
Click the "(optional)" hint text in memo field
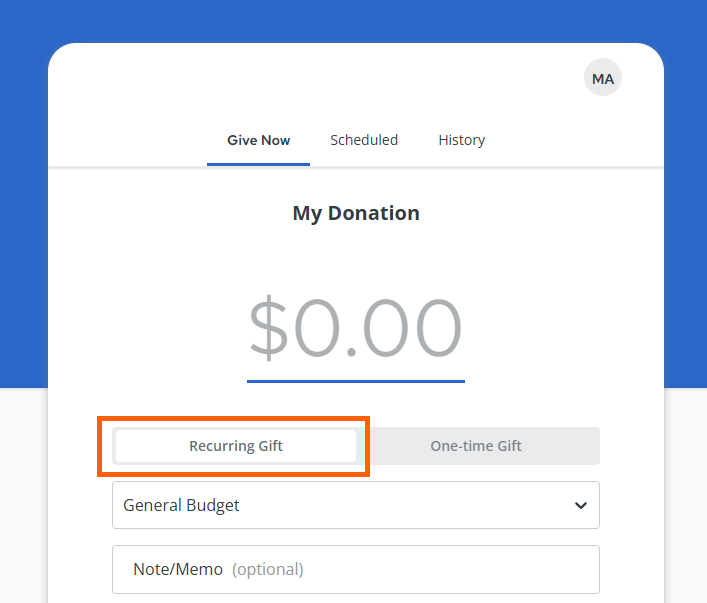click(x=268, y=569)
